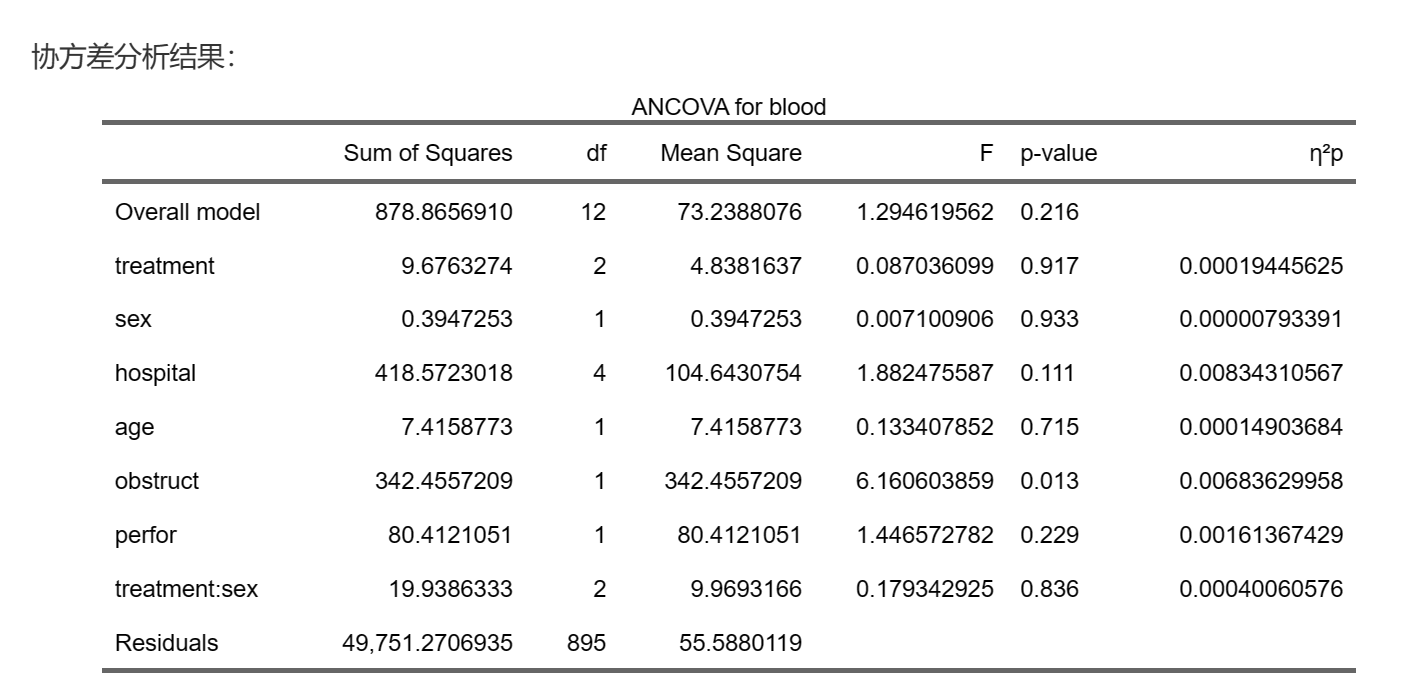Click the 'ANCOVA for blood' table title
This screenshot has width=1409, height=700.
pos(728,107)
